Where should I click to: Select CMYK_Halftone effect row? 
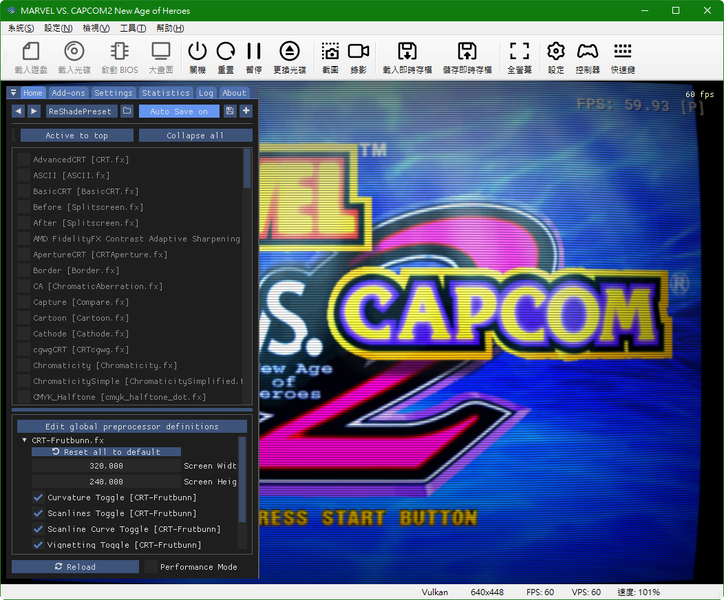point(120,397)
